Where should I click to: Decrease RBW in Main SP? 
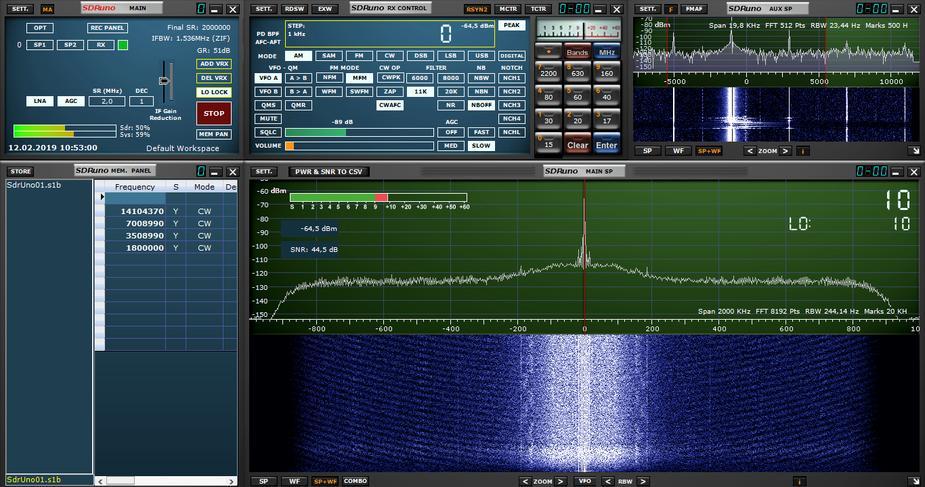coord(608,481)
